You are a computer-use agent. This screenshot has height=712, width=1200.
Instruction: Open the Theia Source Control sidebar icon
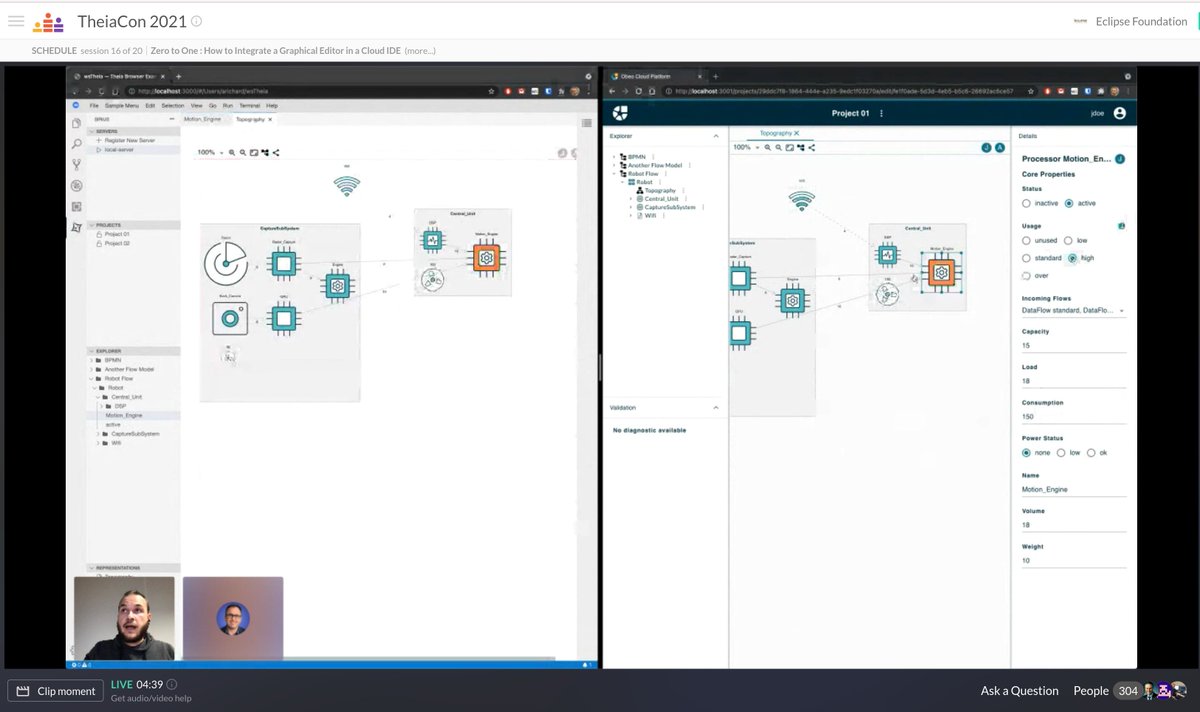pos(76,164)
